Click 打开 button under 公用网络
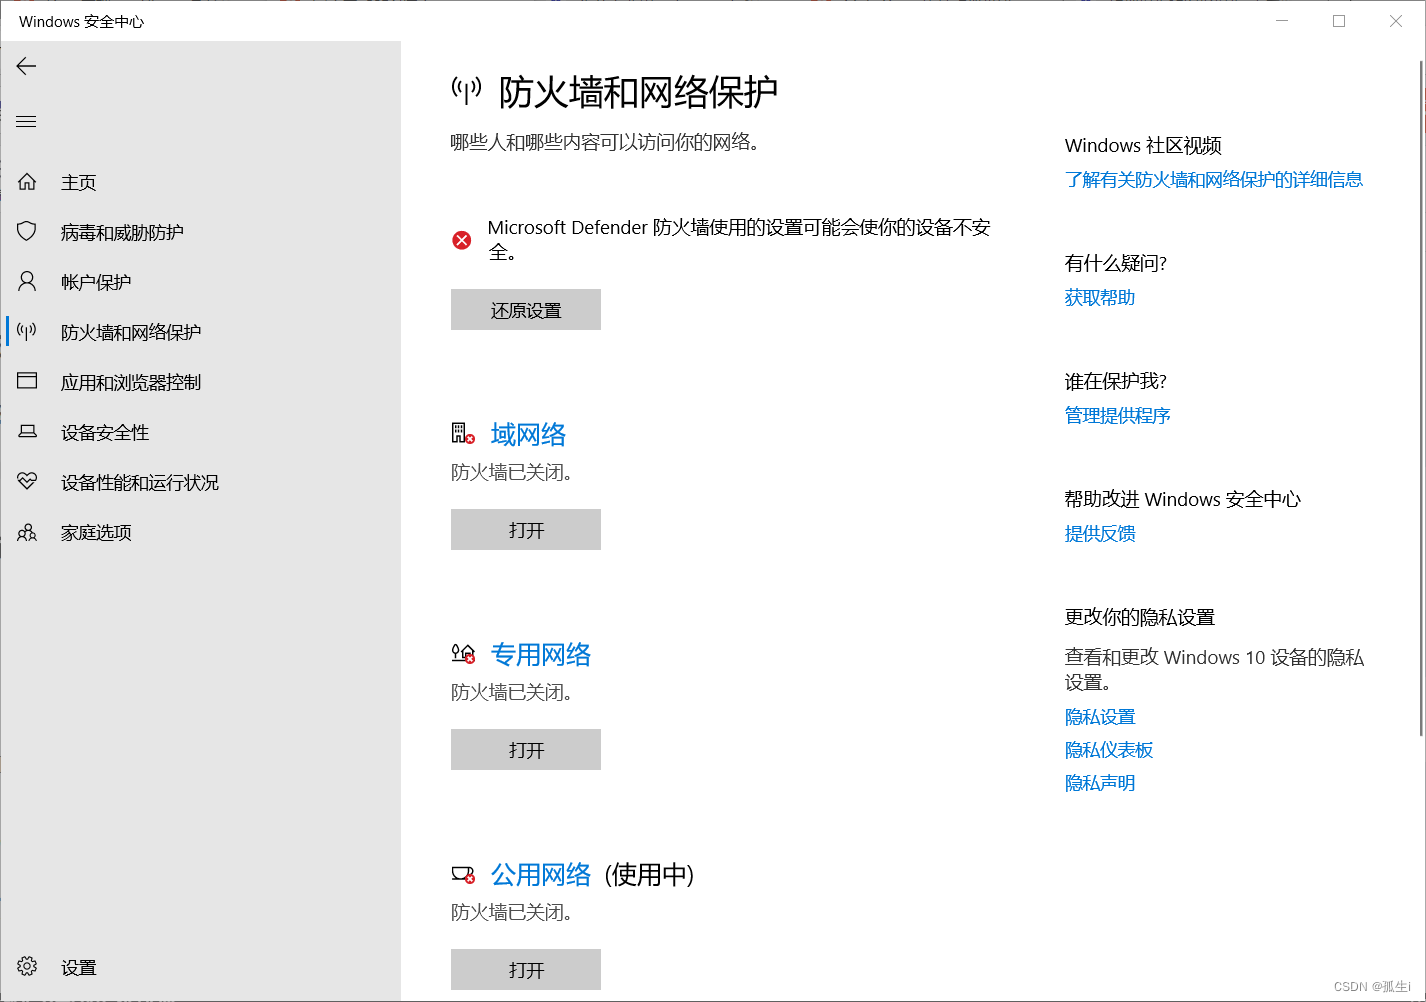This screenshot has height=1002, width=1426. click(x=526, y=970)
